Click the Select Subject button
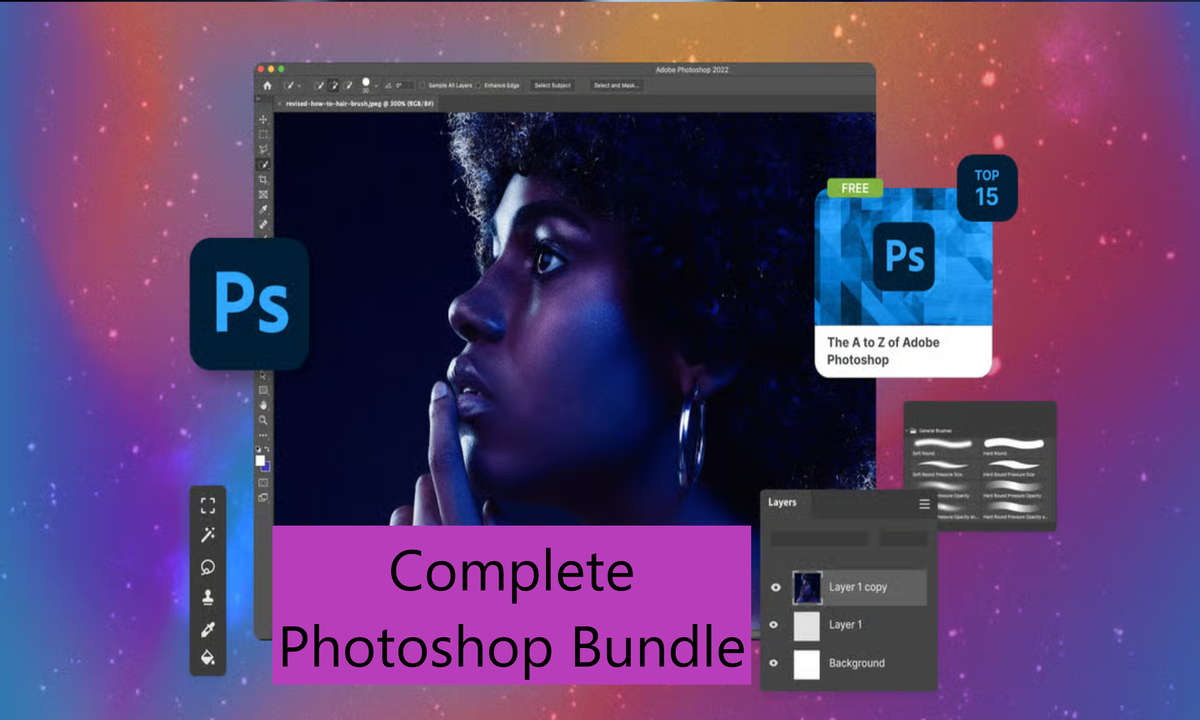The height and width of the screenshot is (720, 1200). tap(552, 85)
